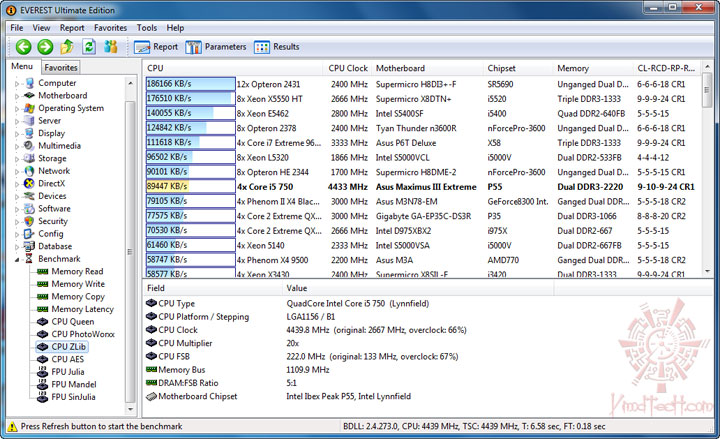Select the Computer icon in tree
This screenshot has width=720, height=439.
tap(29, 83)
